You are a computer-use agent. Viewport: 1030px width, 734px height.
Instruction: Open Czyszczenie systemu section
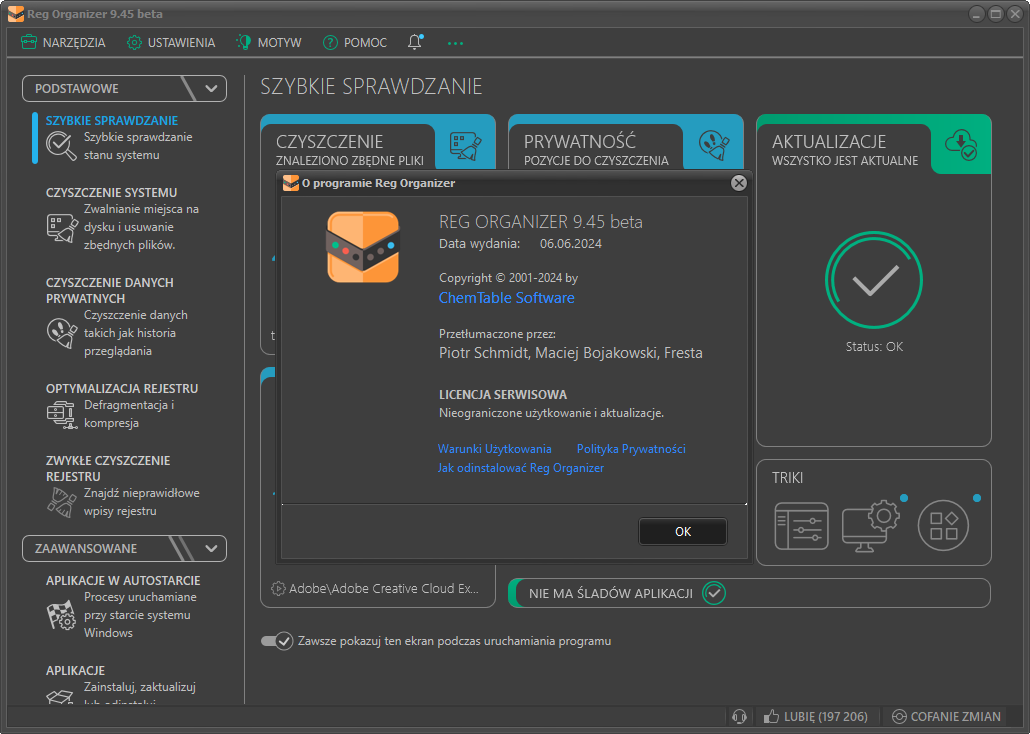pyautogui.click(x=112, y=193)
